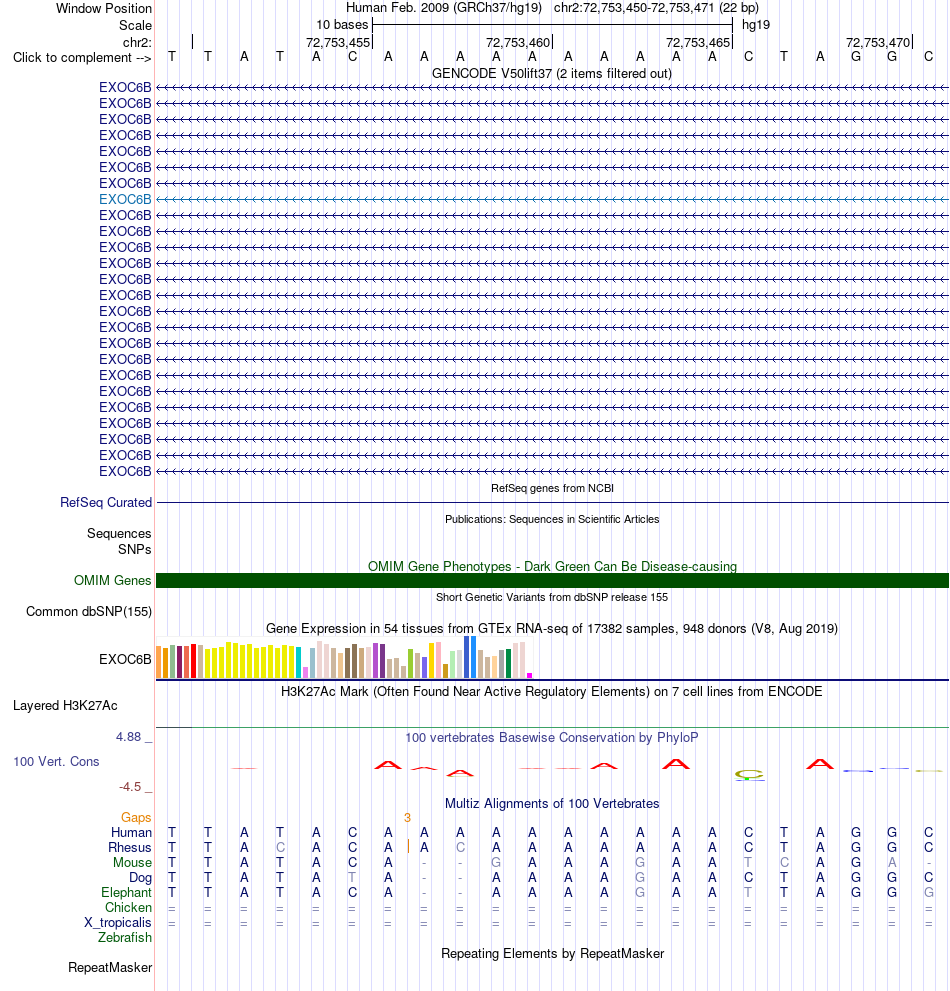Click the Layered H3K27Ac track label

[x=65, y=705]
